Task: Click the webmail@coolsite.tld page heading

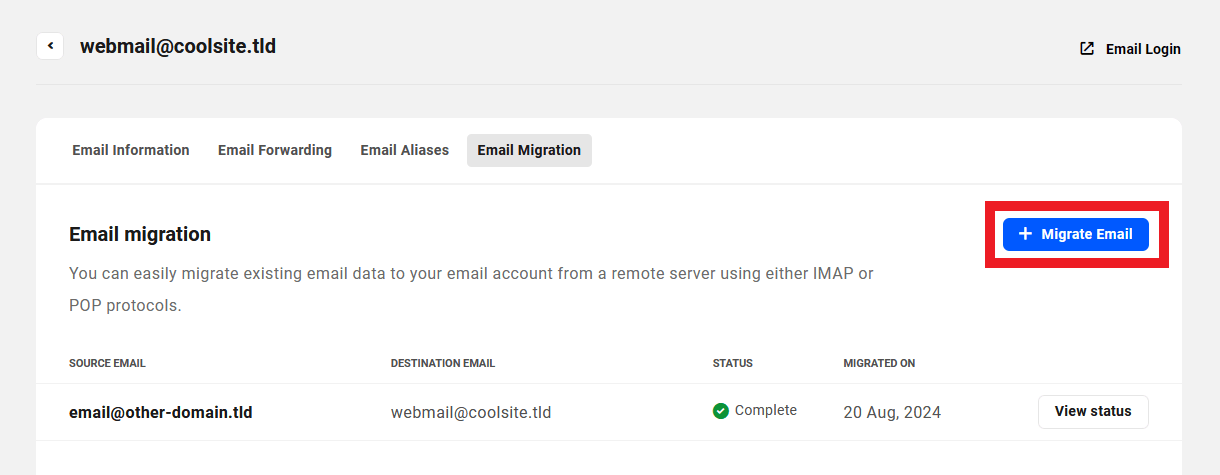Action: (x=178, y=46)
